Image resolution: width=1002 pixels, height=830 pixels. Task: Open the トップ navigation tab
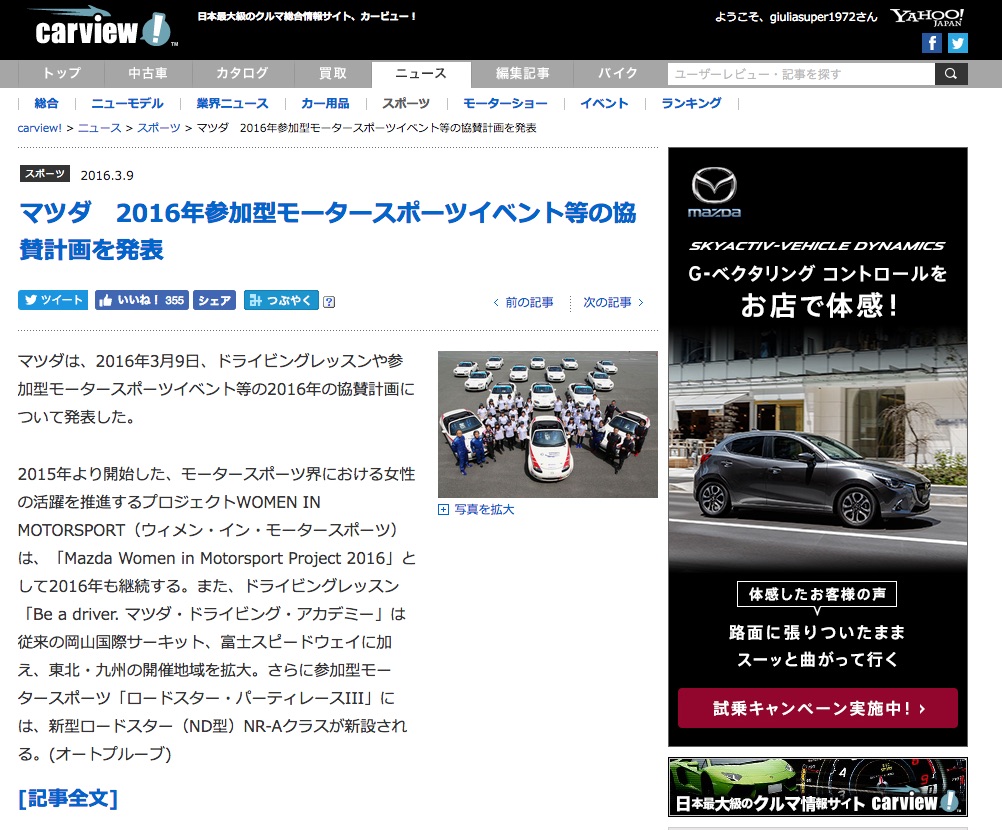61,73
